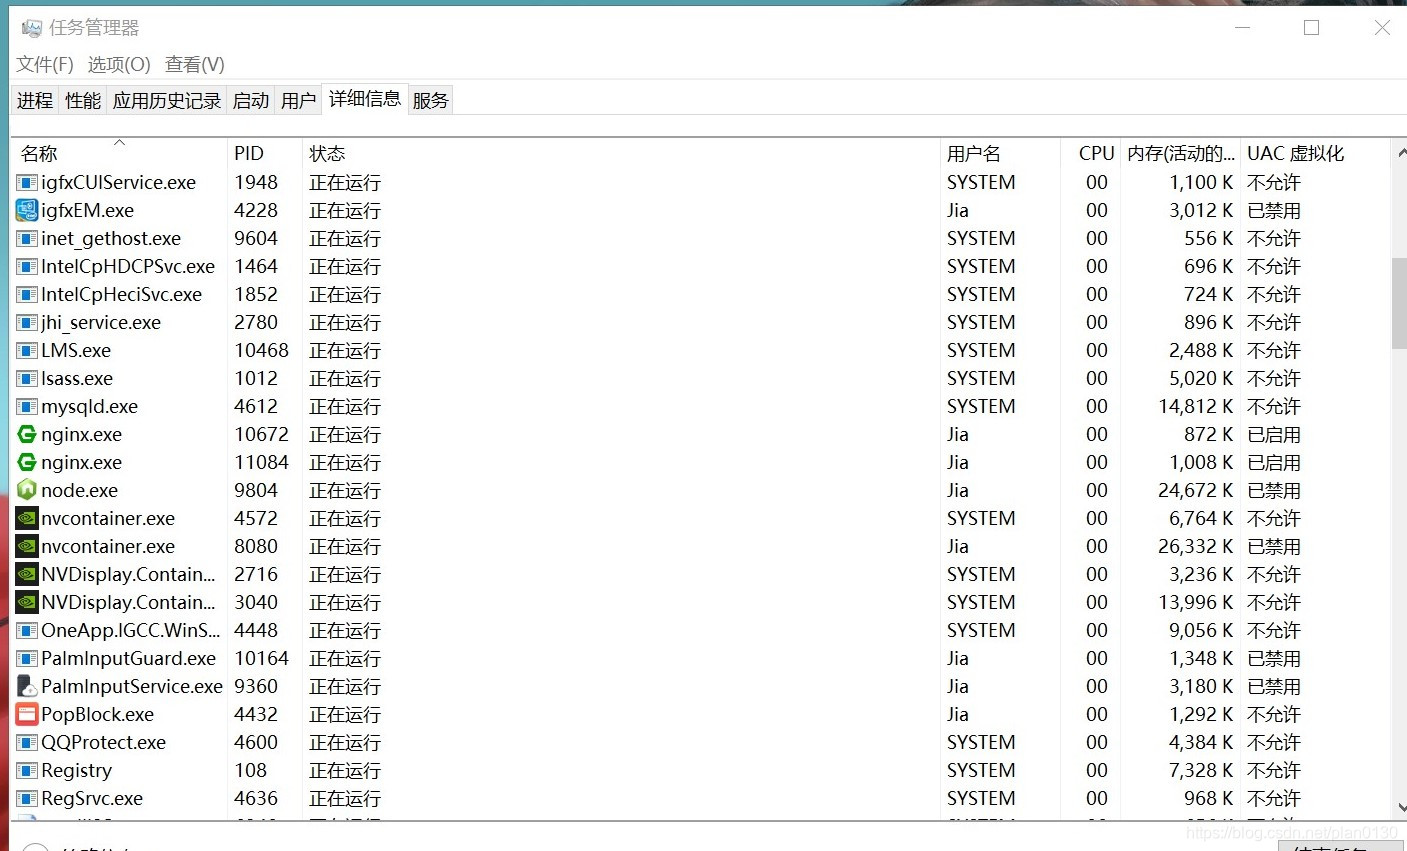Sort processes by the PID column
Viewport: 1407px width, 851px height.
(x=248, y=153)
